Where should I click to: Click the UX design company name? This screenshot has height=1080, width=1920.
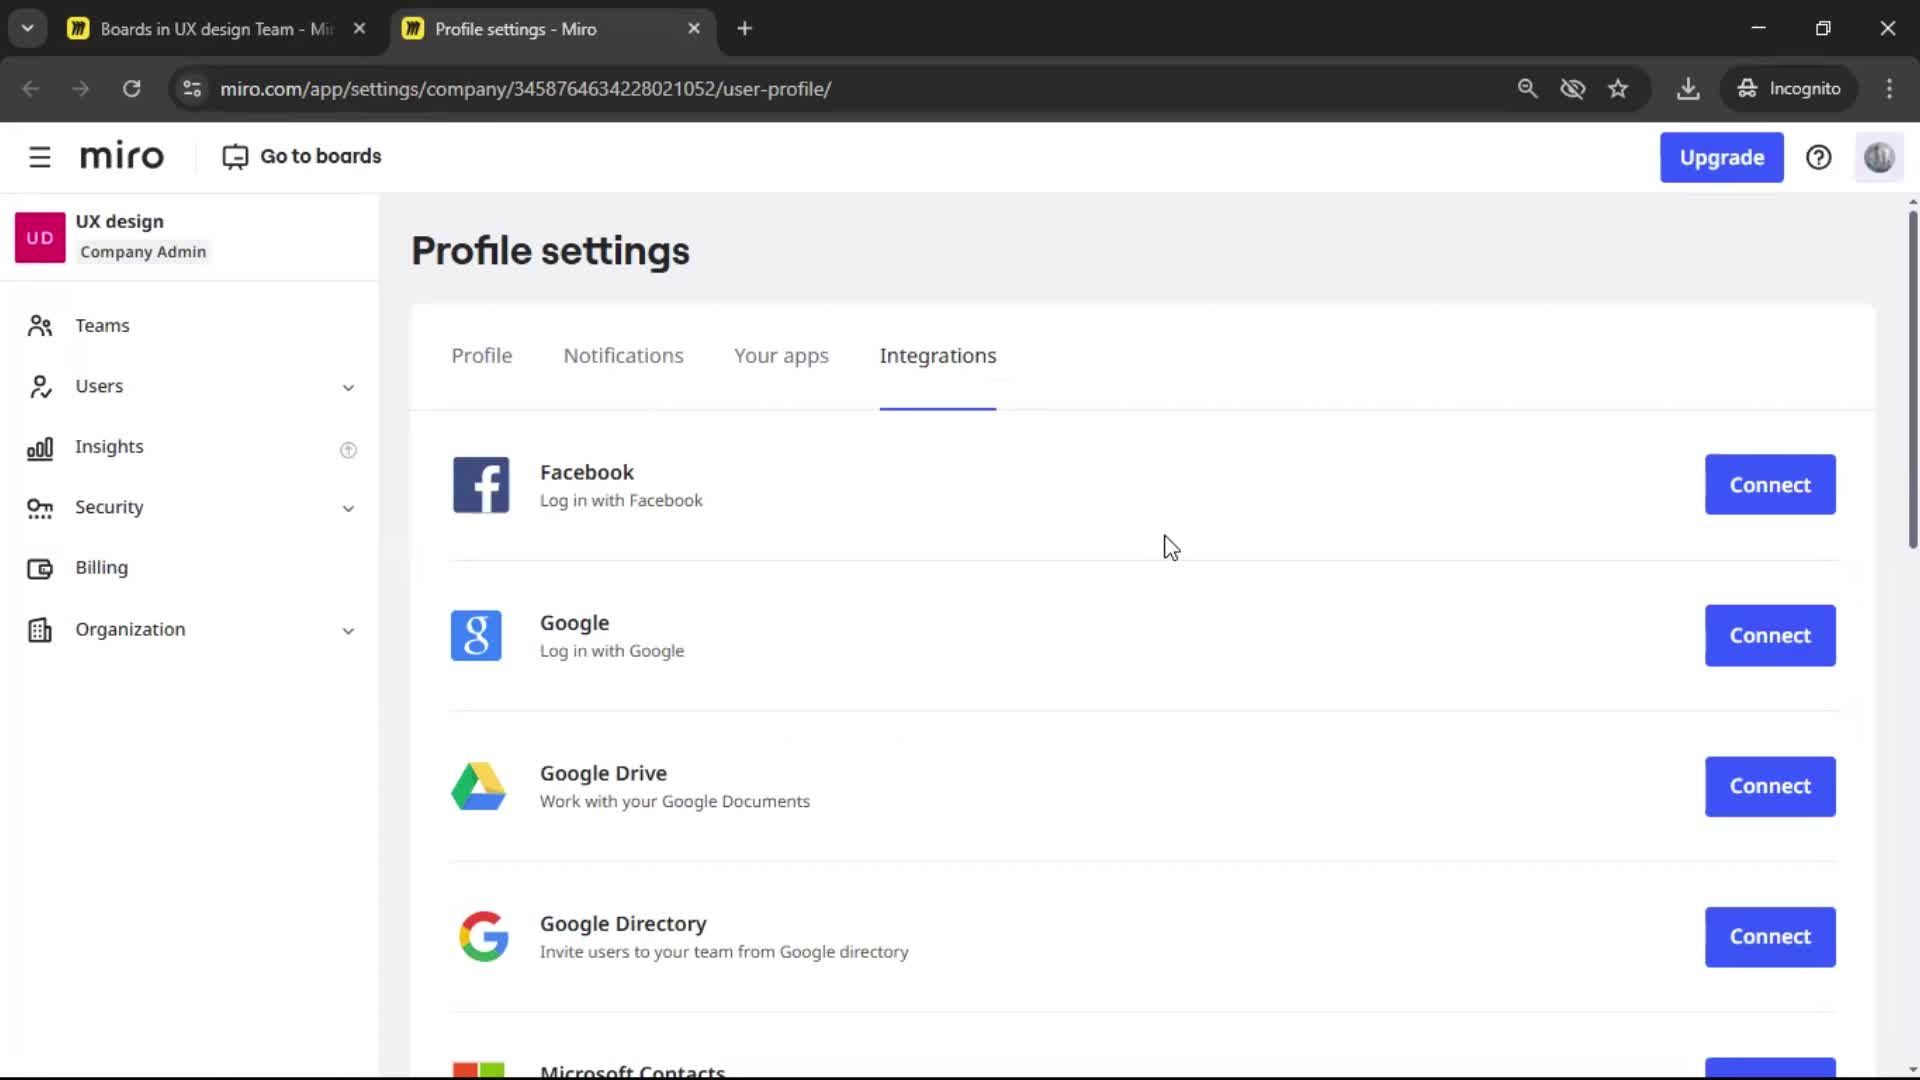click(x=119, y=221)
